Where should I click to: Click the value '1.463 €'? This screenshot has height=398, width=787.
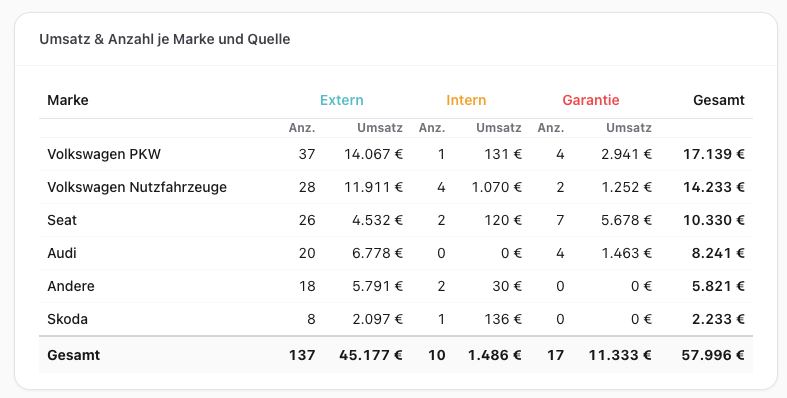coord(626,253)
